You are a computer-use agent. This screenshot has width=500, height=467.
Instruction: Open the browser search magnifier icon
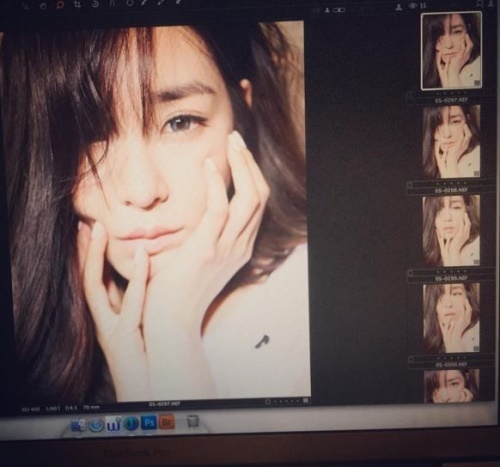[480, 4]
